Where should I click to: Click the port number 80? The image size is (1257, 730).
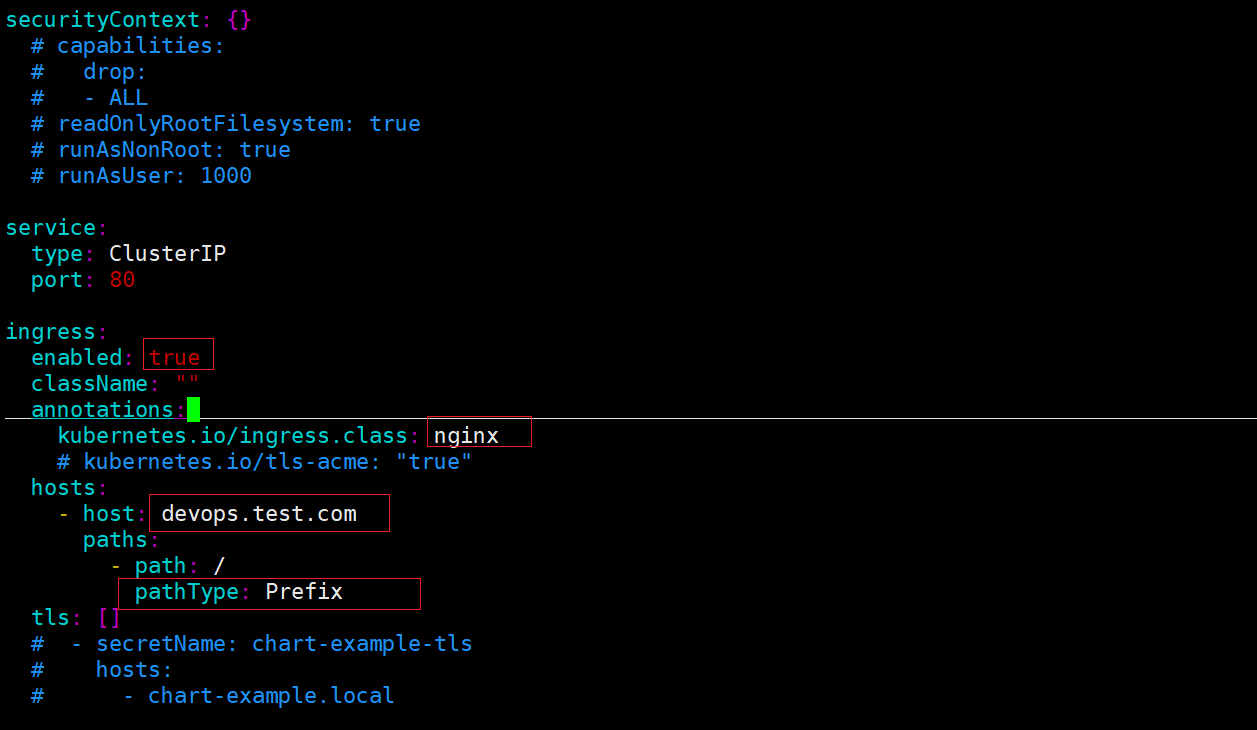point(122,279)
